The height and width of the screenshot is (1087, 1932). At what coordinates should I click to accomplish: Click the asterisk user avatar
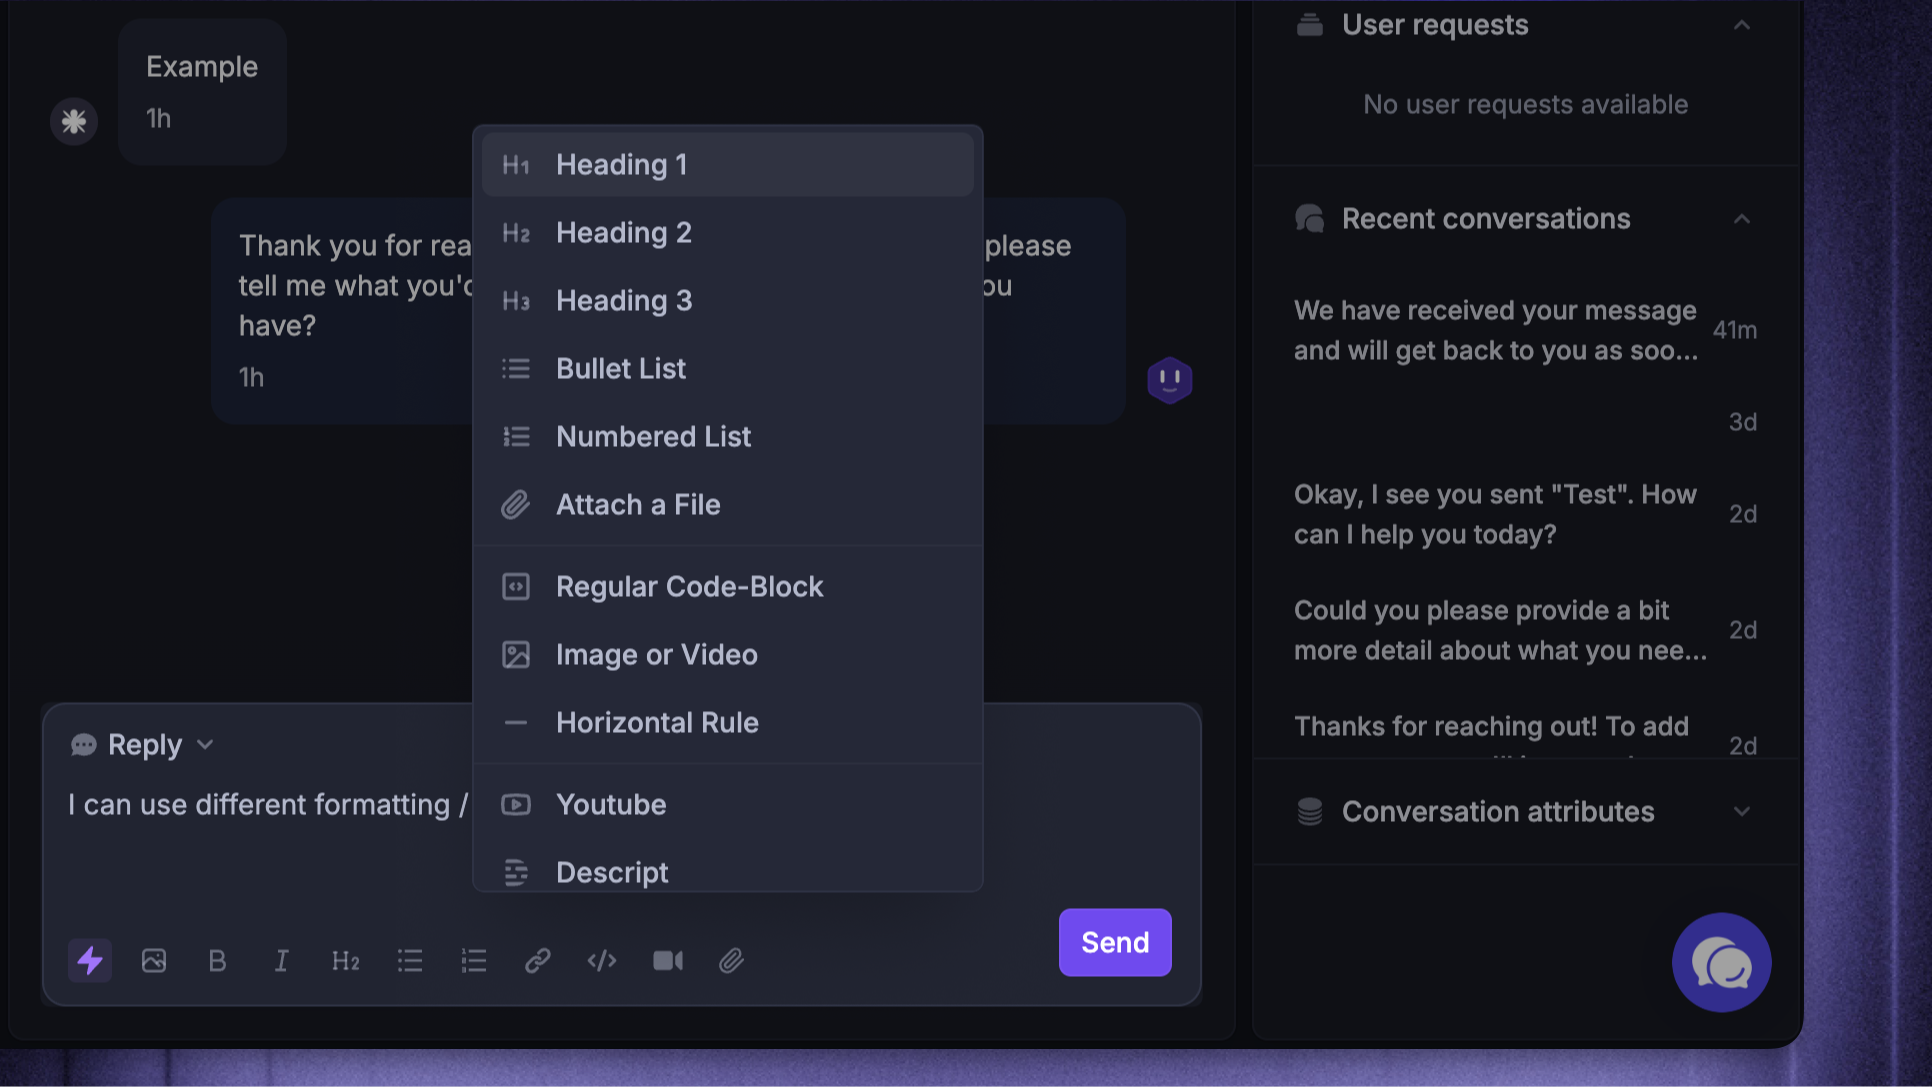(x=74, y=121)
